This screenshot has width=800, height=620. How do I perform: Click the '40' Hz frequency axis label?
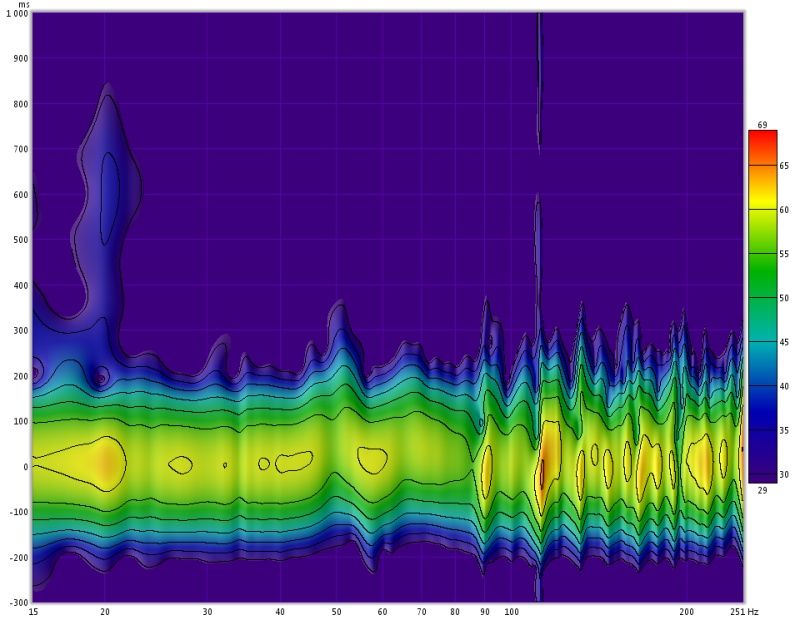(280, 612)
